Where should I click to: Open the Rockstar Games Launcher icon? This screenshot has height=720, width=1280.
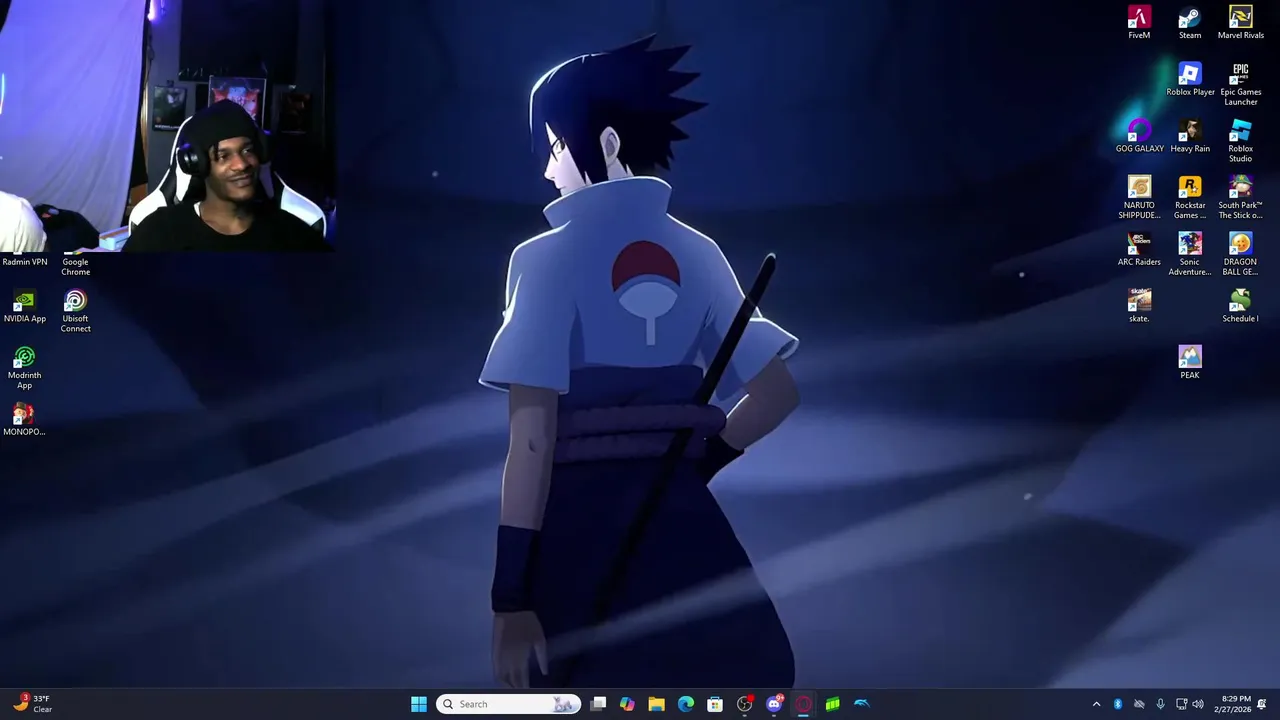coord(1190,198)
